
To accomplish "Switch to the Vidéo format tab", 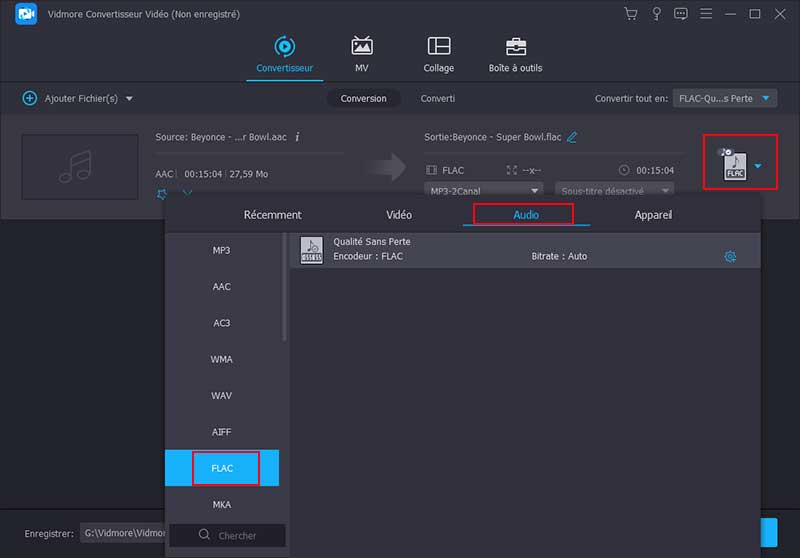I will point(399,215).
